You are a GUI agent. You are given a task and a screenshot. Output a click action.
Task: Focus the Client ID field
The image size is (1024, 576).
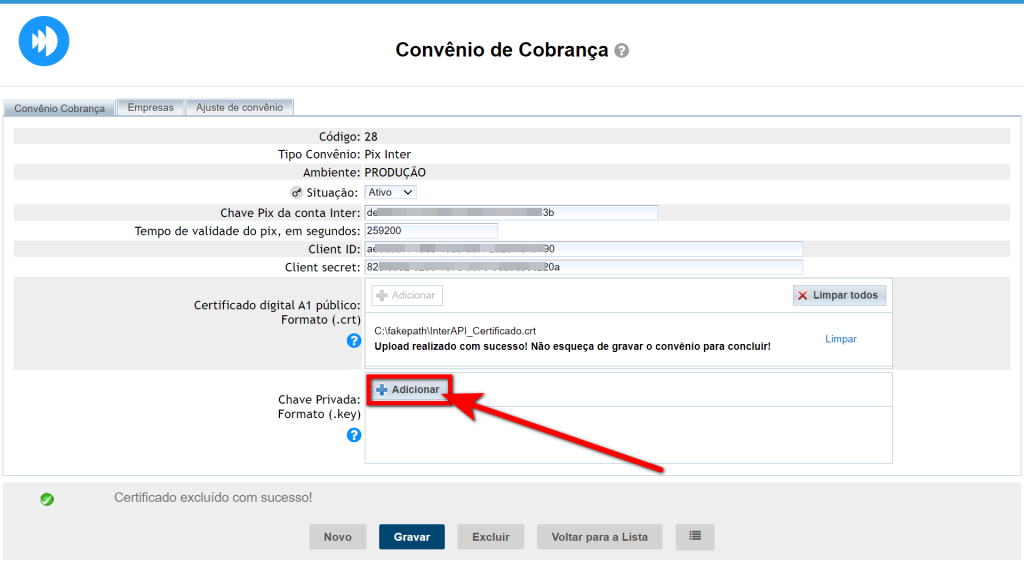click(x=583, y=249)
